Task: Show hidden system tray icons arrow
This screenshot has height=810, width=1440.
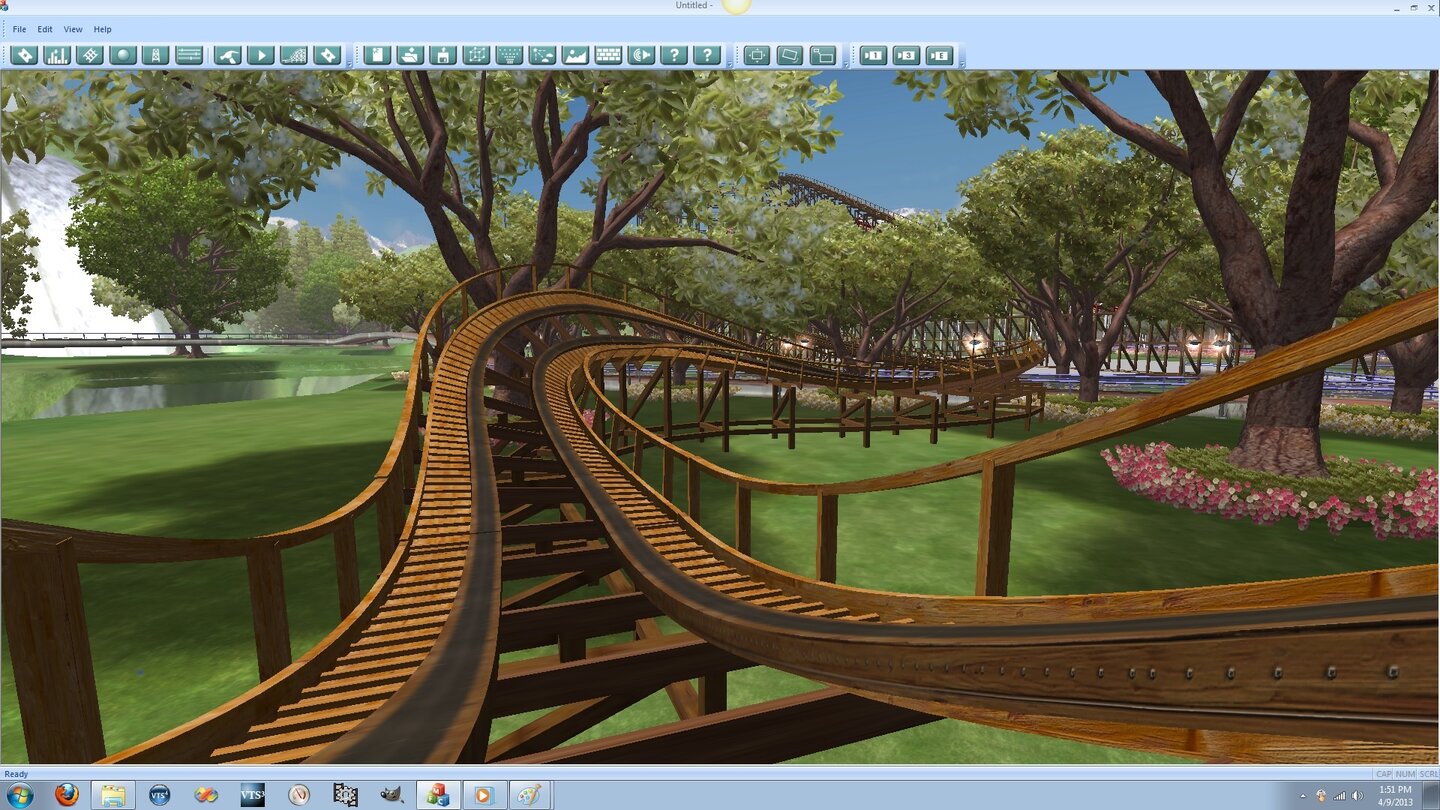Action: pos(1302,796)
